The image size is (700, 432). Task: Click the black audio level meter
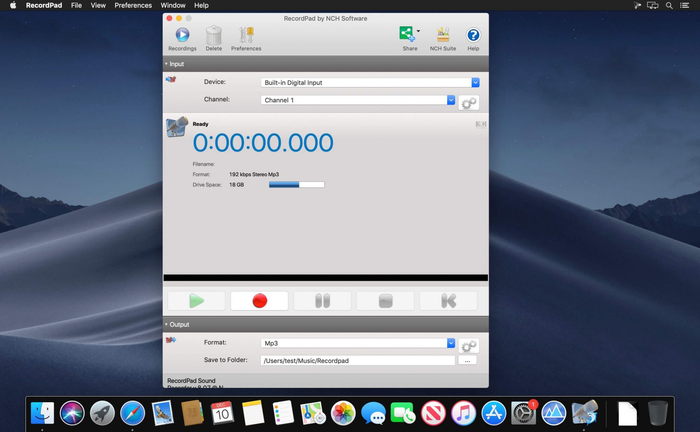pyautogui.click(x=325, y=278)
